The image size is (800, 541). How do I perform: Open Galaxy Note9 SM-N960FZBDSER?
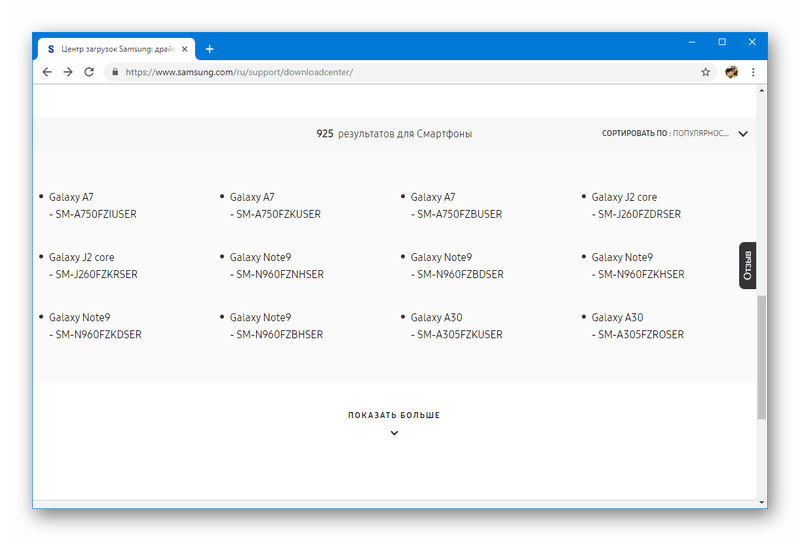[457, 265]
